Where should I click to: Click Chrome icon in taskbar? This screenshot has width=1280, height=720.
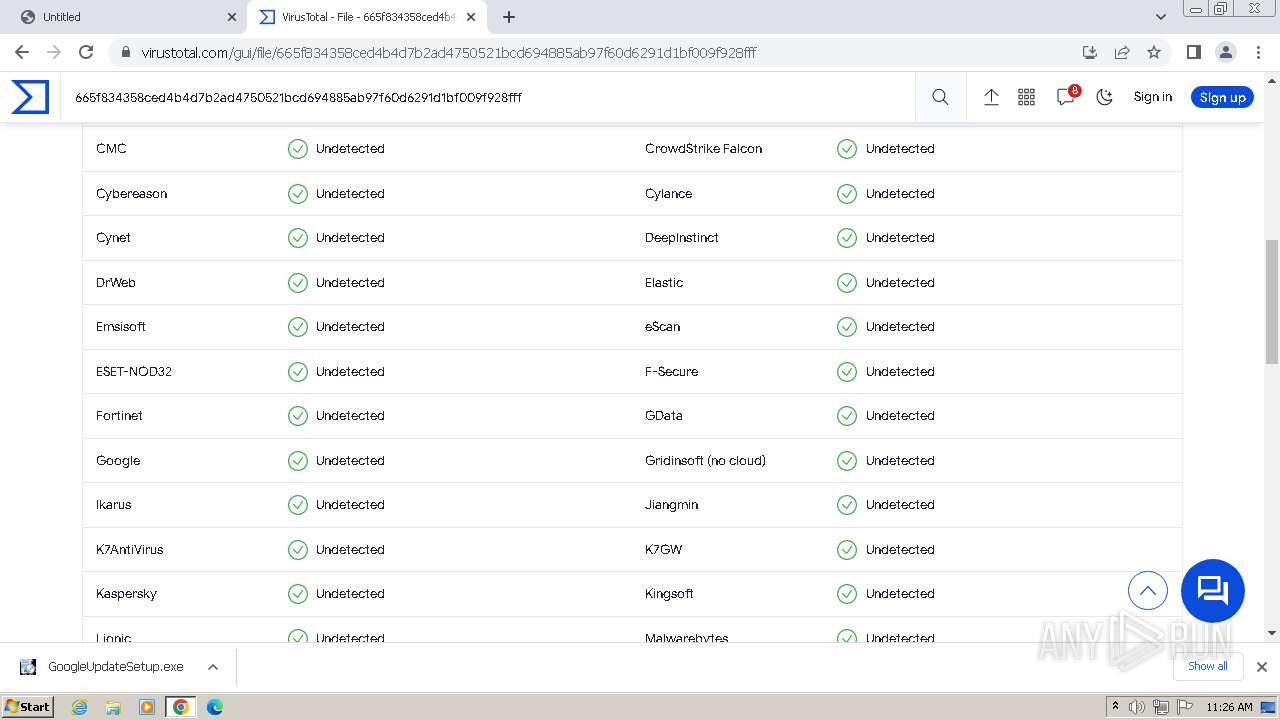tap(181, 707)
